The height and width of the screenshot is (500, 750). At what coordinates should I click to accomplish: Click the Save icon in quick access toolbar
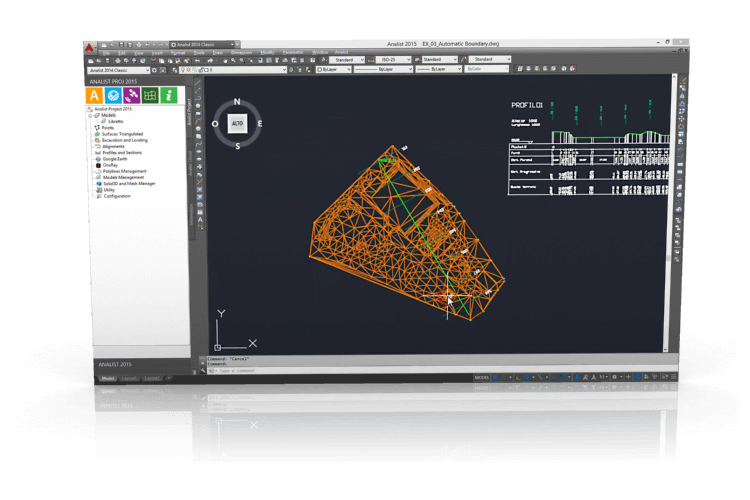(x=121, y=45)
